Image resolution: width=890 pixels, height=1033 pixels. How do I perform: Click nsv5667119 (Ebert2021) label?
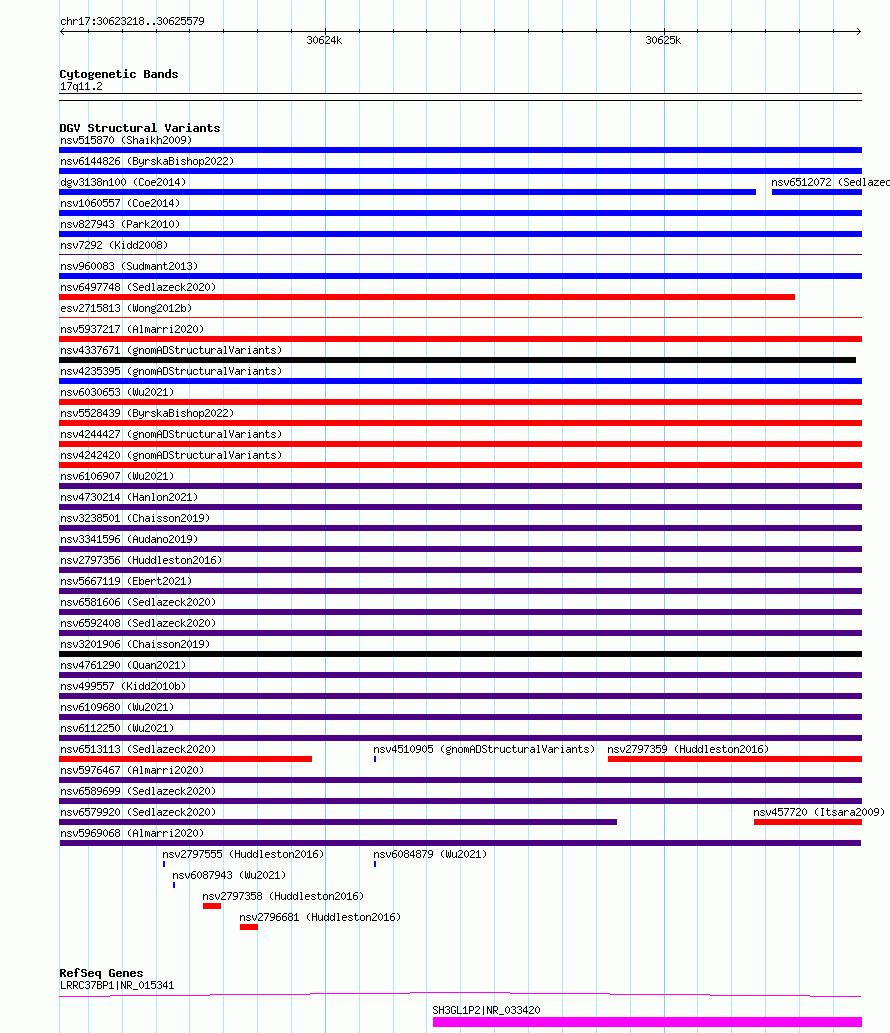click(126, 583)
